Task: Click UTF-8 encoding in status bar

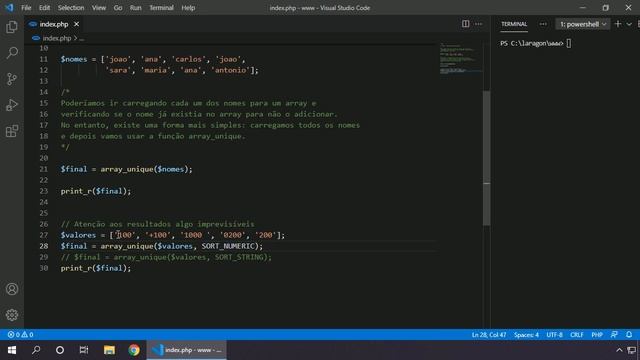Action: (x=554, y=335)
